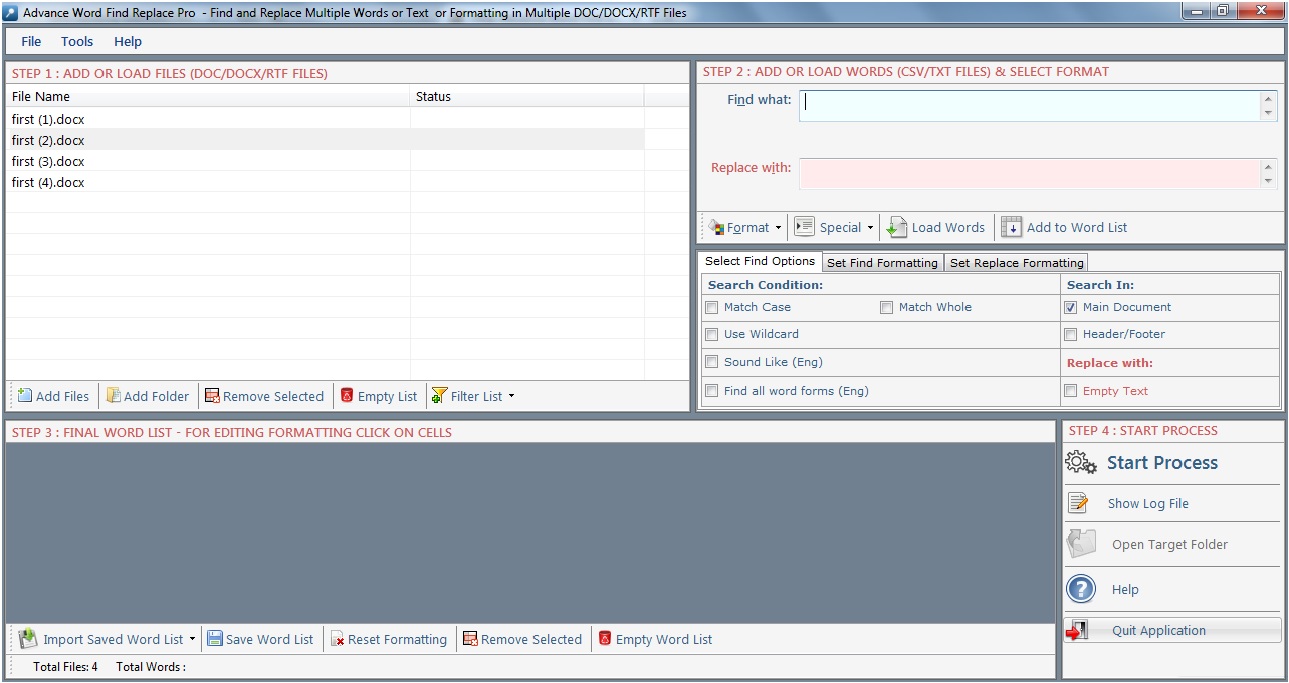The image size is (1289, 683).
Task: Click the Quit Application exit icon
Action: 1077,630
